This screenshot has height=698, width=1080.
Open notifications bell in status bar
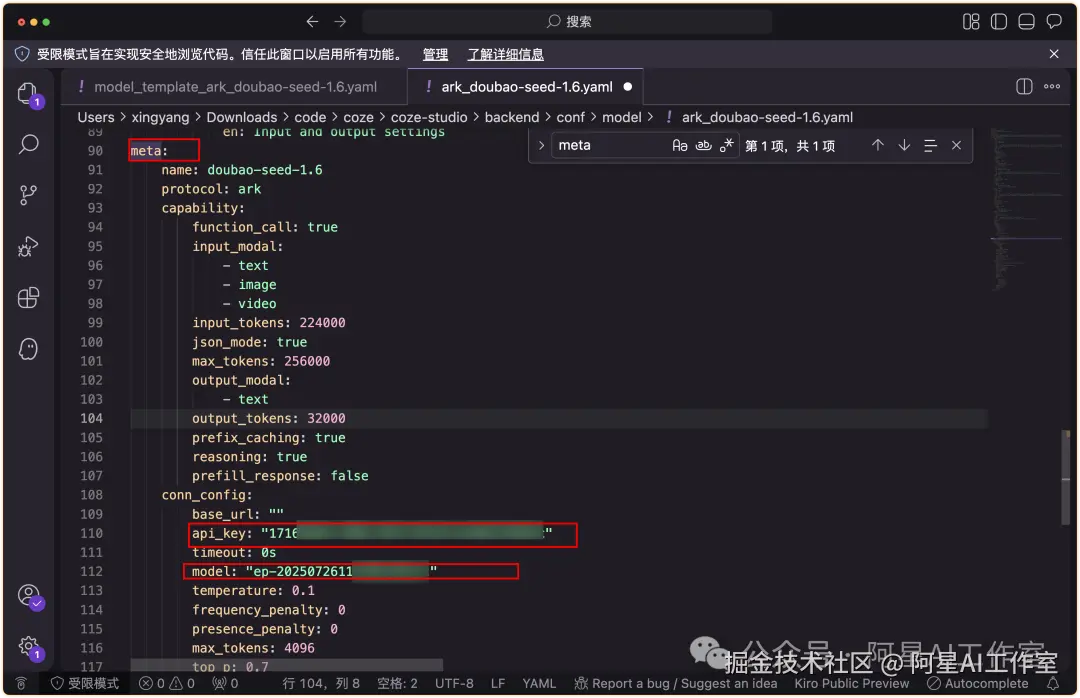pos(1052,684)
